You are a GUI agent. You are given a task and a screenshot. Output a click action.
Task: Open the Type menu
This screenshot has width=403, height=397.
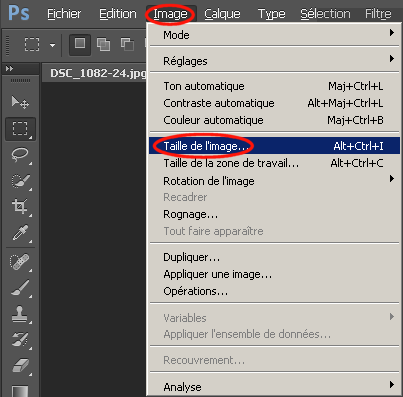(271, 14)
